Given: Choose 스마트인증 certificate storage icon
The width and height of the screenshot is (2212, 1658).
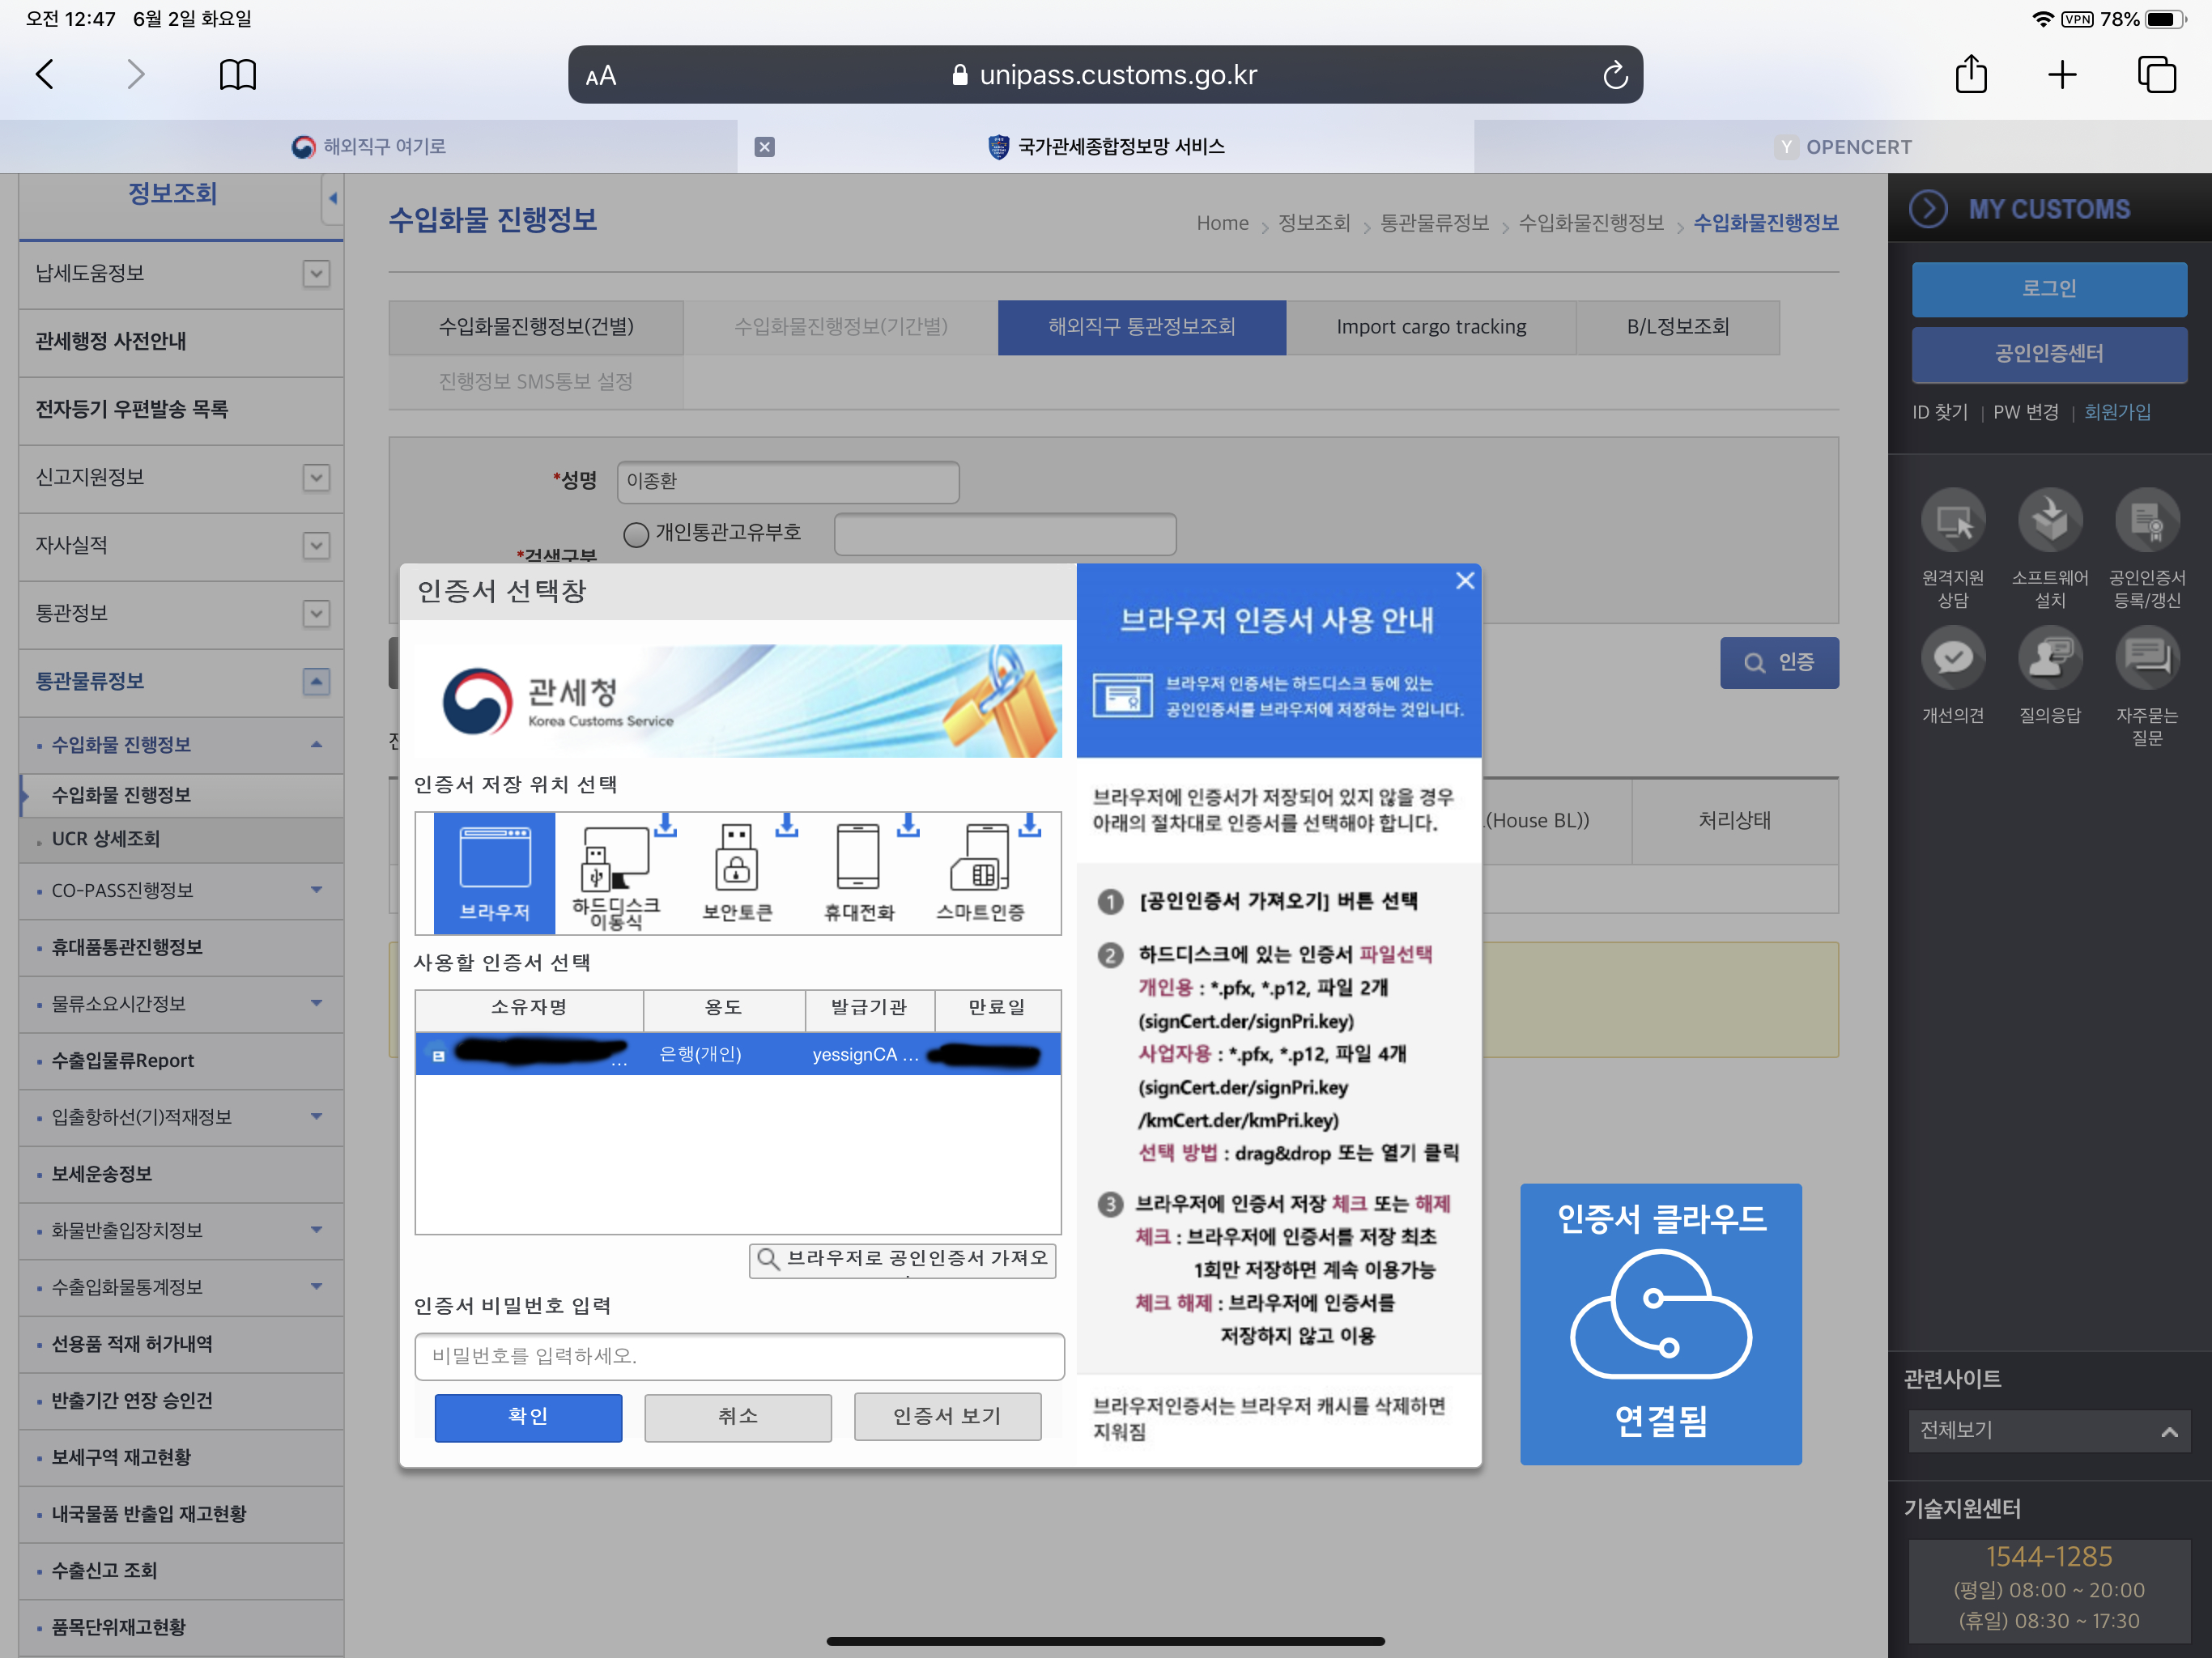Looking at the screenshot, I should coord(980,871).
